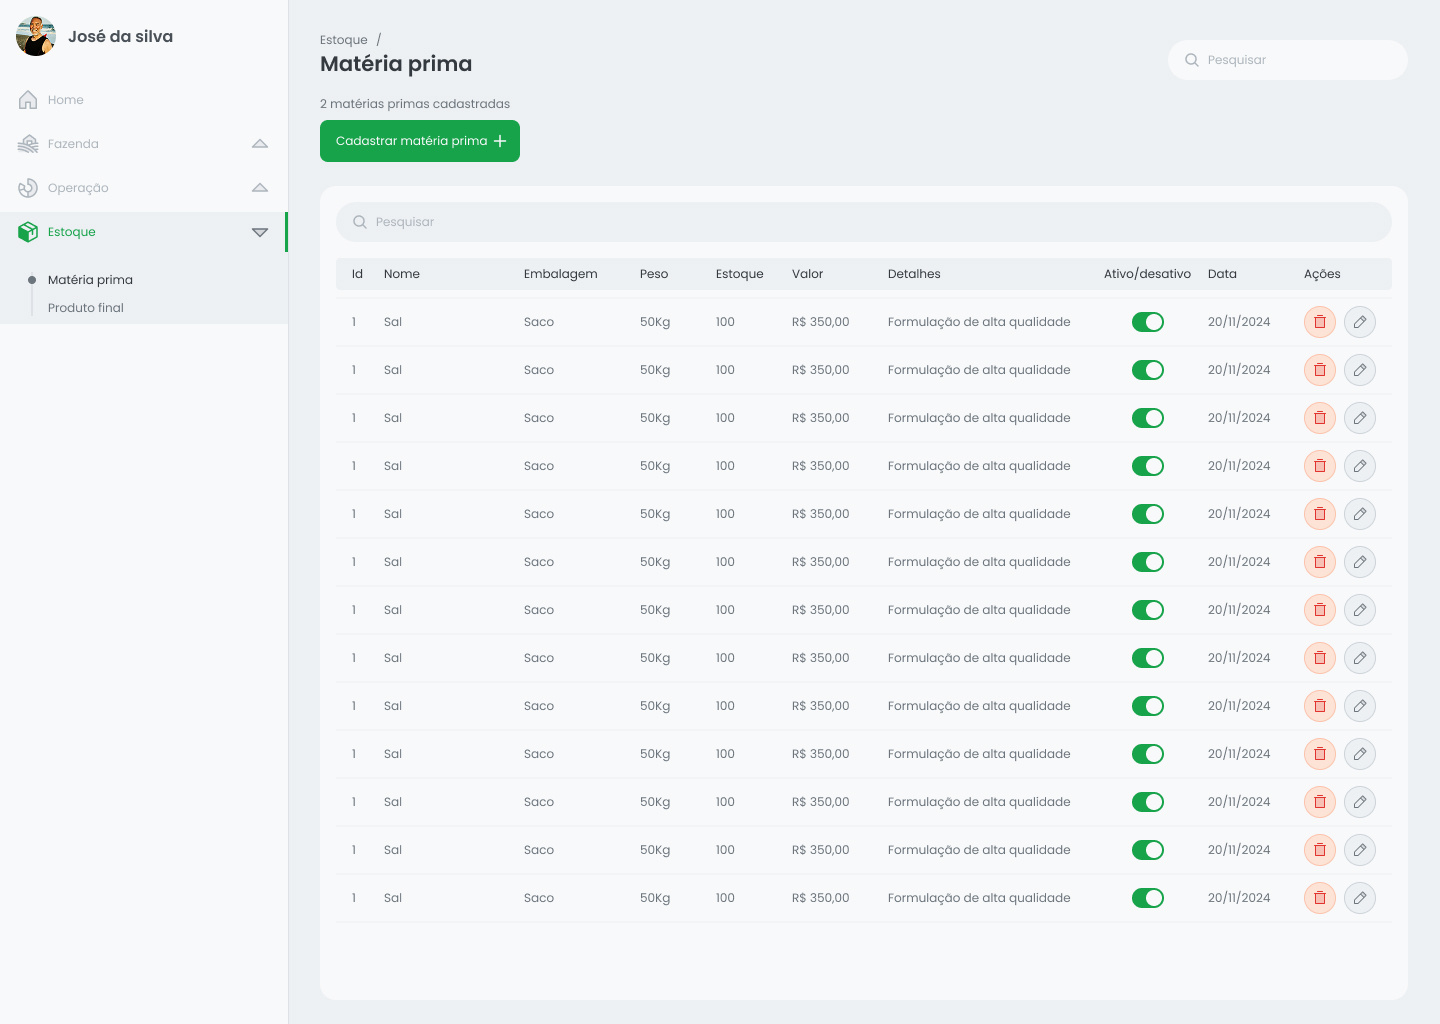The height and width of the screenshot is (1024, 1440).
Task: Expand the Fazenda section
Action: [260, 143]
